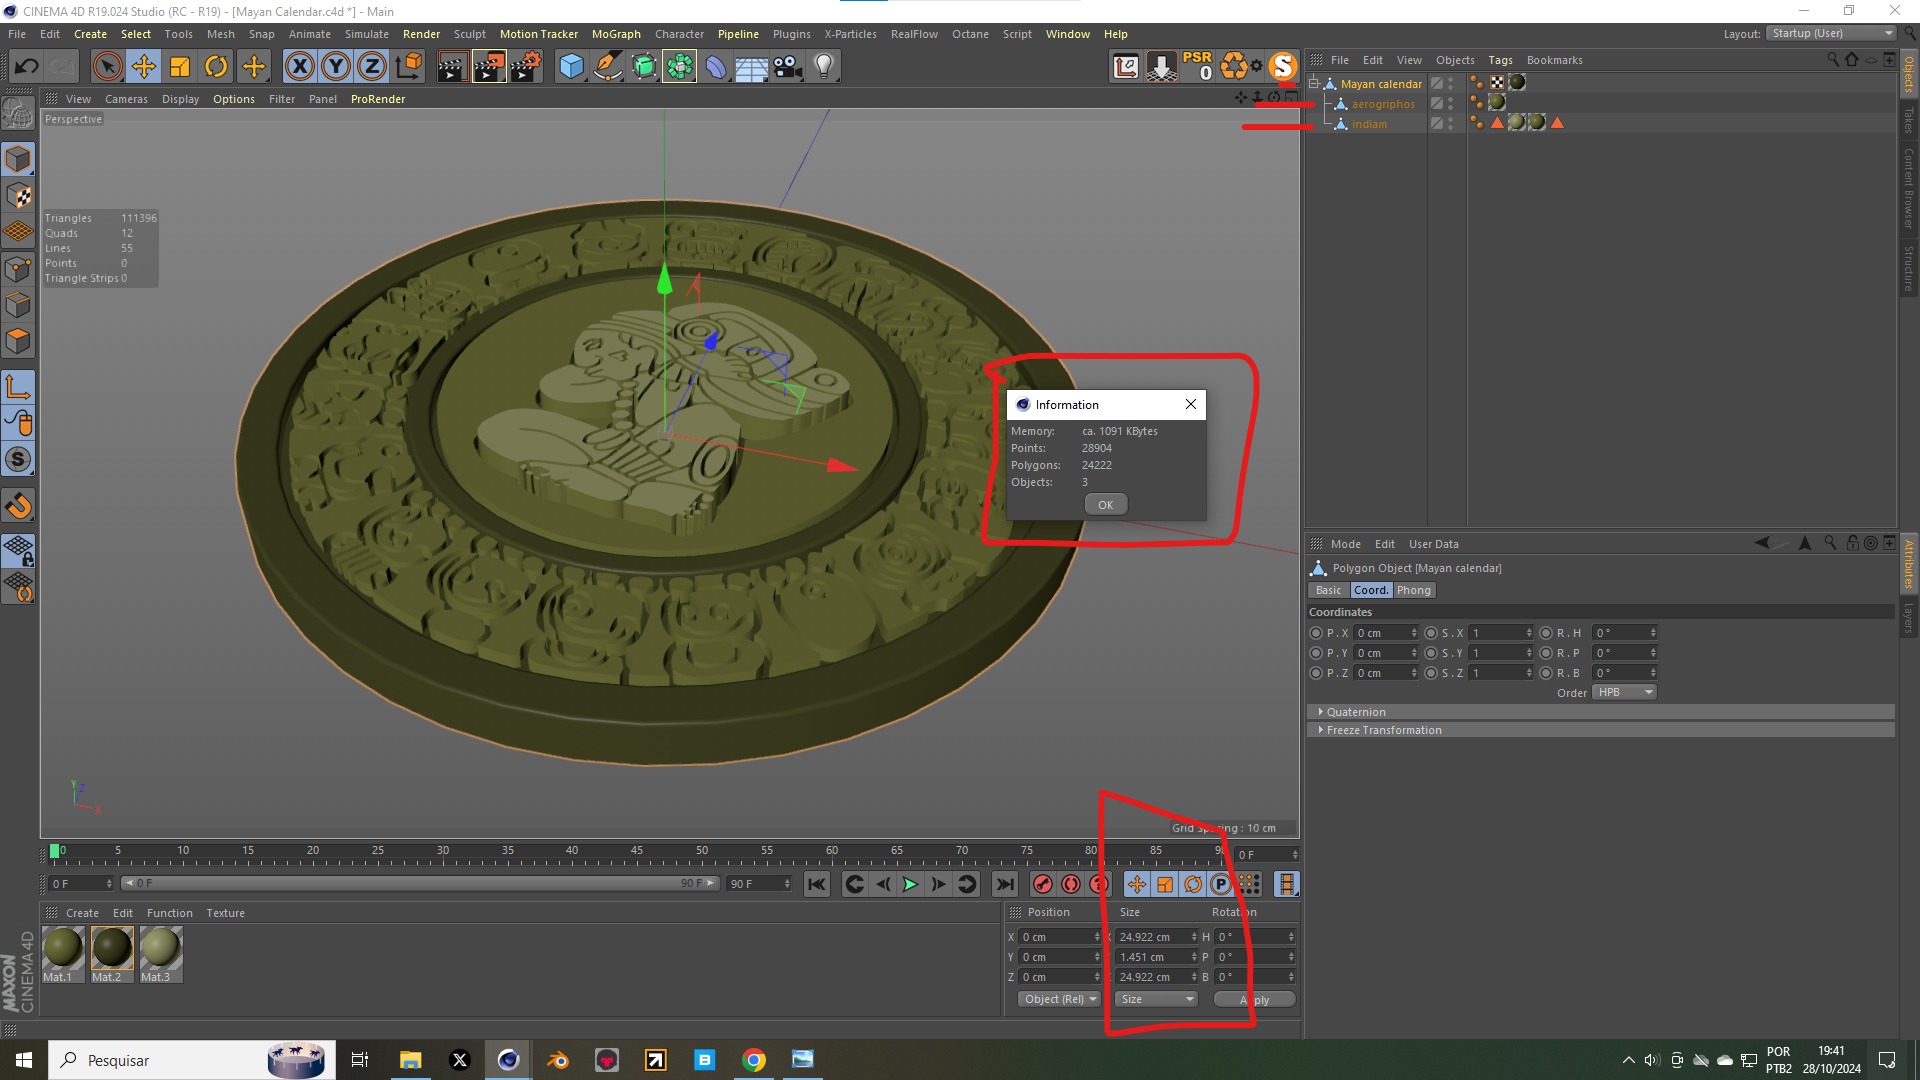Open the Octane menu
Viewport: 1920px width, 1080px height.
[970, 34]
